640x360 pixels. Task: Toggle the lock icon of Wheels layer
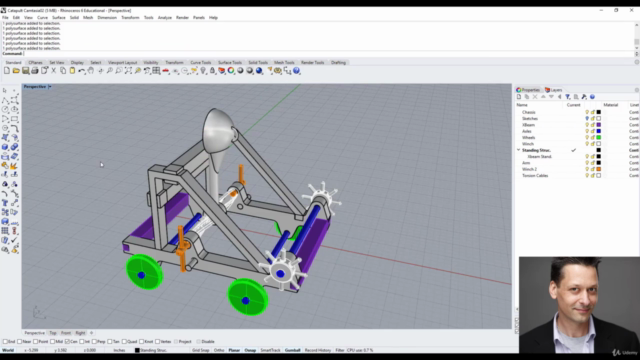tap(593, 138)
